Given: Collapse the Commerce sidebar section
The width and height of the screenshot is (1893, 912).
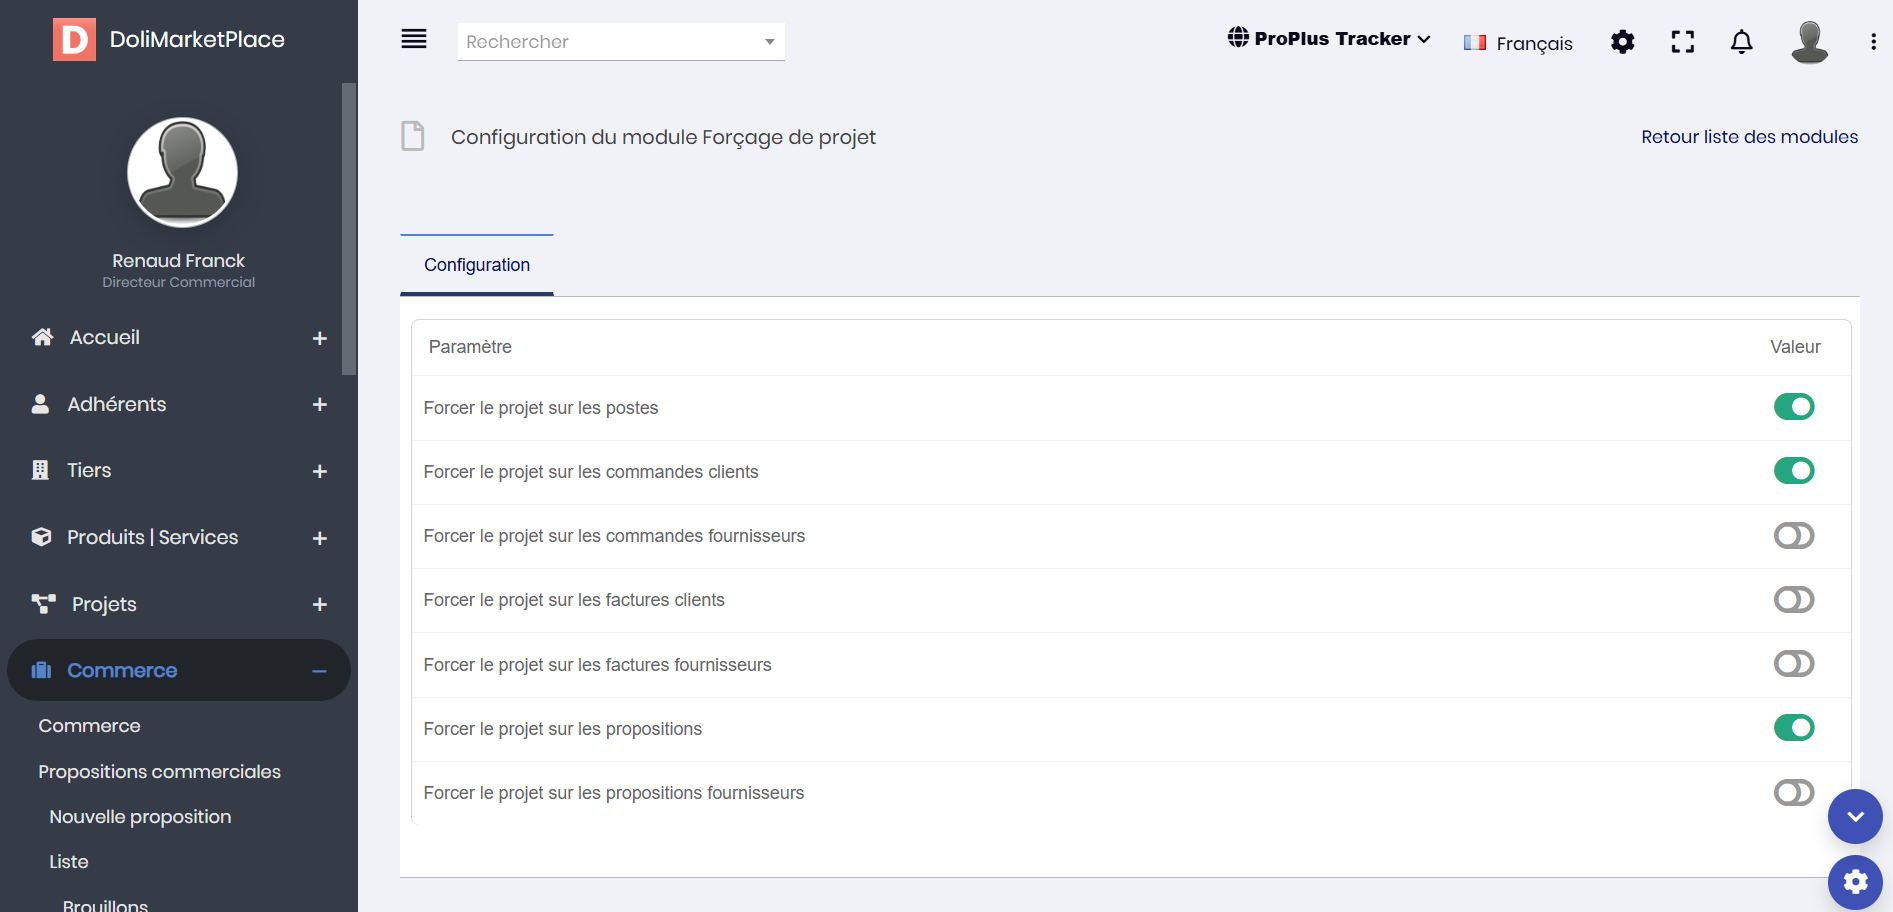Looking at the screenshot, I should (x=319, y=671).
